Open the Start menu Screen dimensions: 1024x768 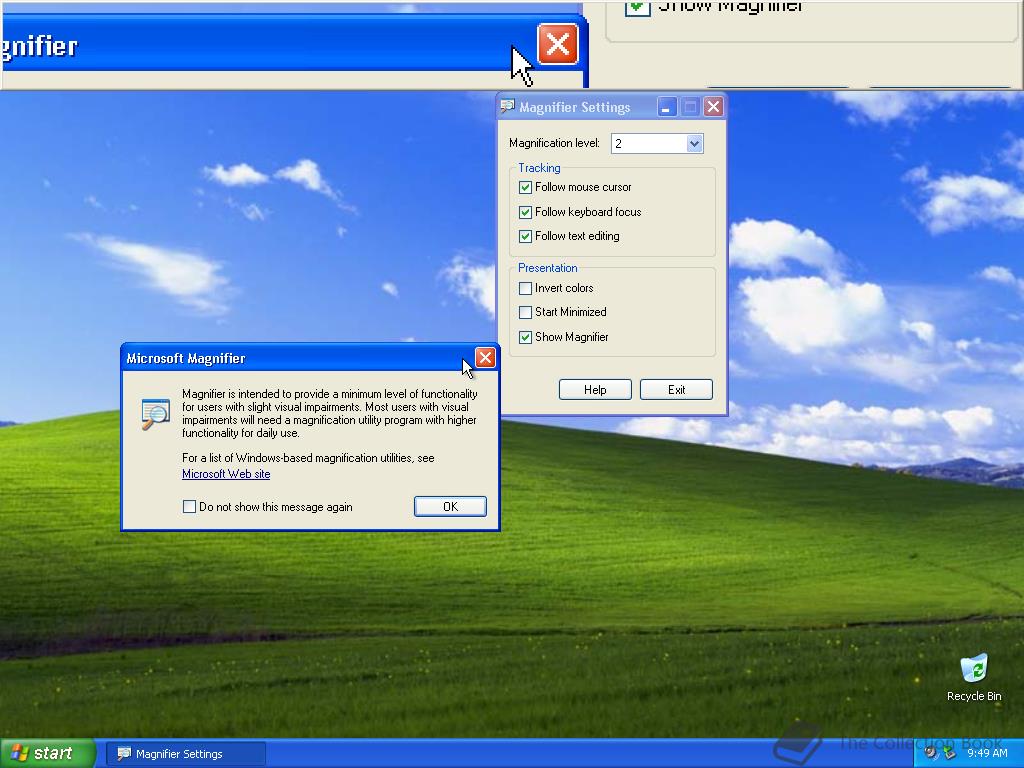(47, 754)
